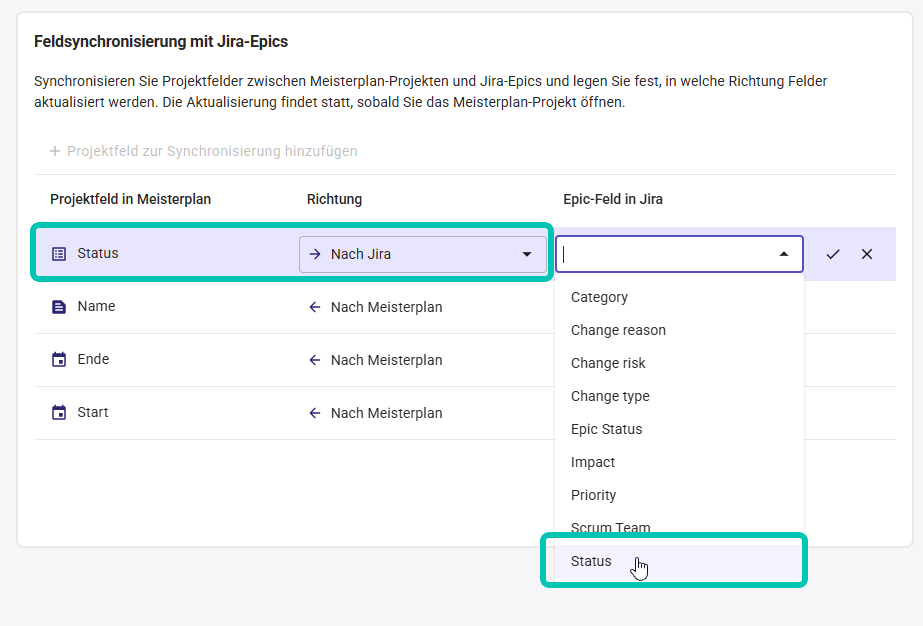The image size is (923, 626).
Task: Click the Status project field label
Action: click(x=98, y=253)
